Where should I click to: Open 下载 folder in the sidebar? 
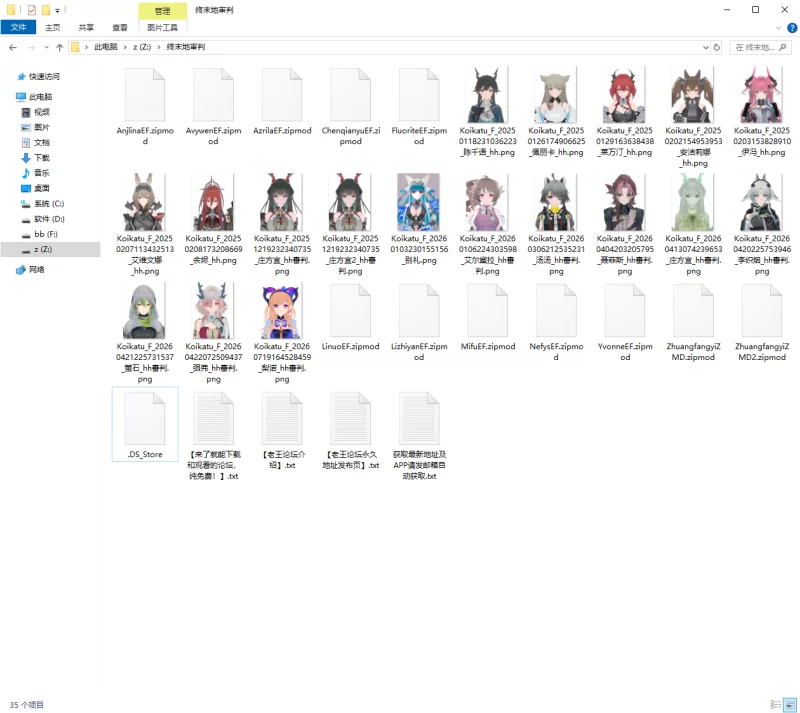(42, 158)
